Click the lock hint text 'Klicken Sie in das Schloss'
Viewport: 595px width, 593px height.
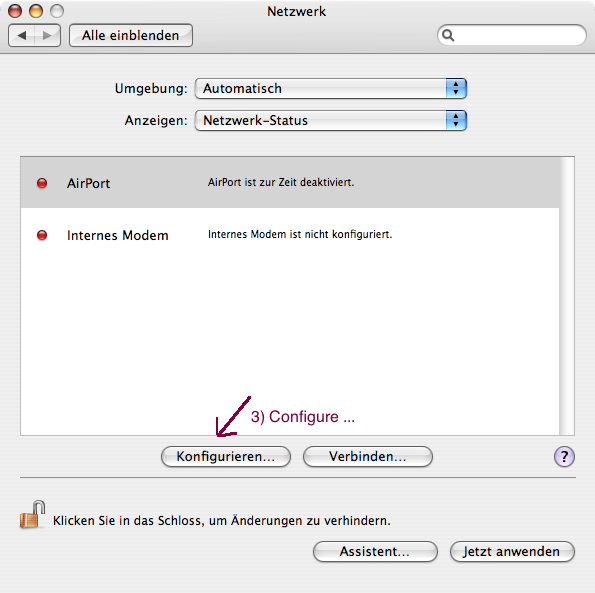pos(222,521)
